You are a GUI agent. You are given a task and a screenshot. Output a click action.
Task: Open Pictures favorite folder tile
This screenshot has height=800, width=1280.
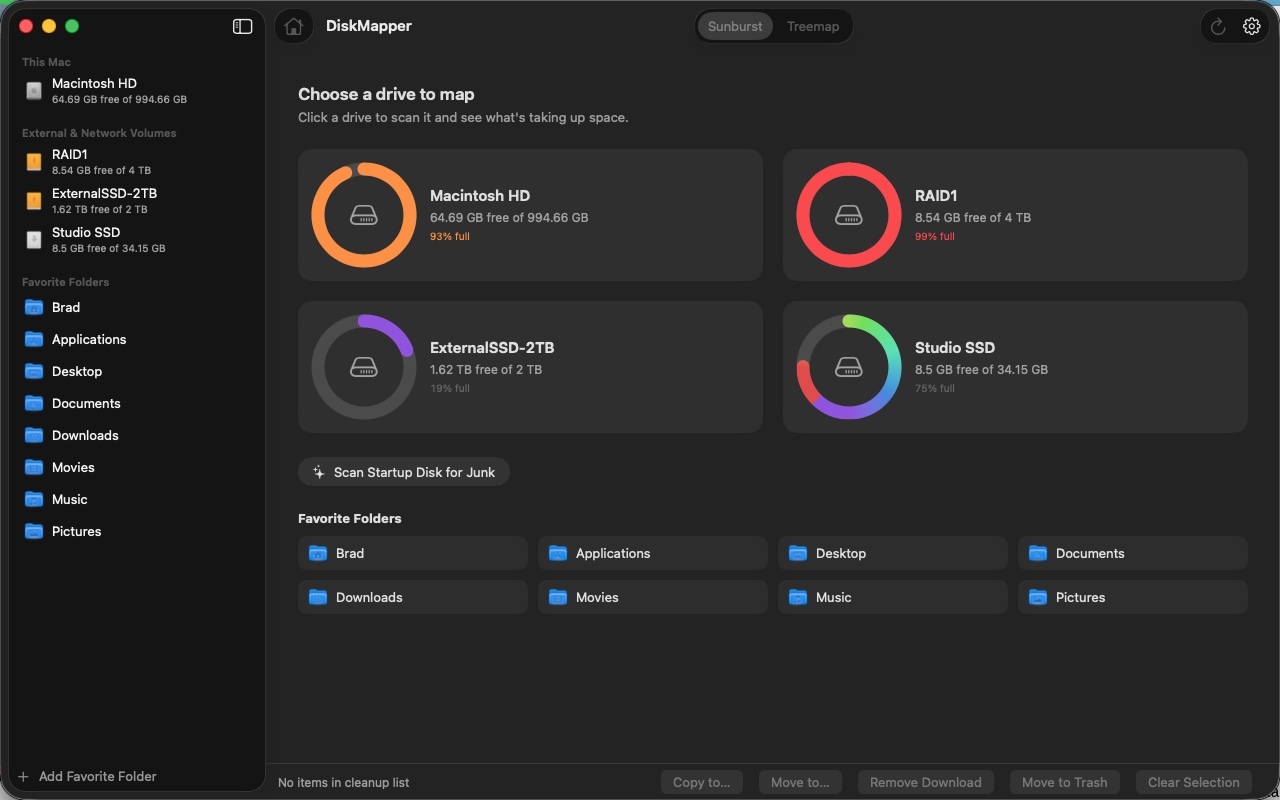[1133, 597]
